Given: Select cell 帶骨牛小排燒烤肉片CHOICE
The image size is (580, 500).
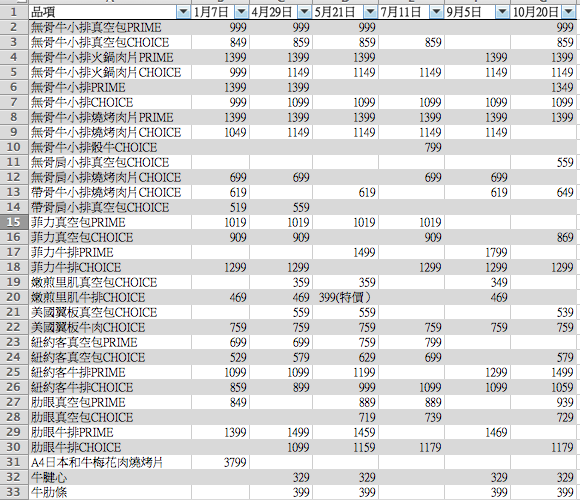Looking at the screenshot, I should tap(110, 192).
